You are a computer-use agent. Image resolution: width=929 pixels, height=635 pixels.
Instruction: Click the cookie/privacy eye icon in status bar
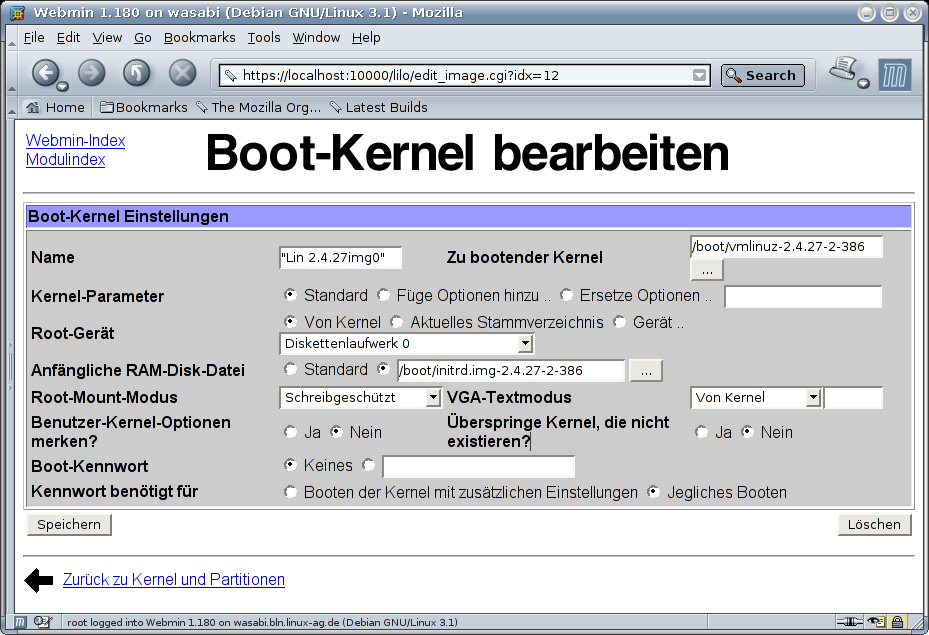(876, 622)
